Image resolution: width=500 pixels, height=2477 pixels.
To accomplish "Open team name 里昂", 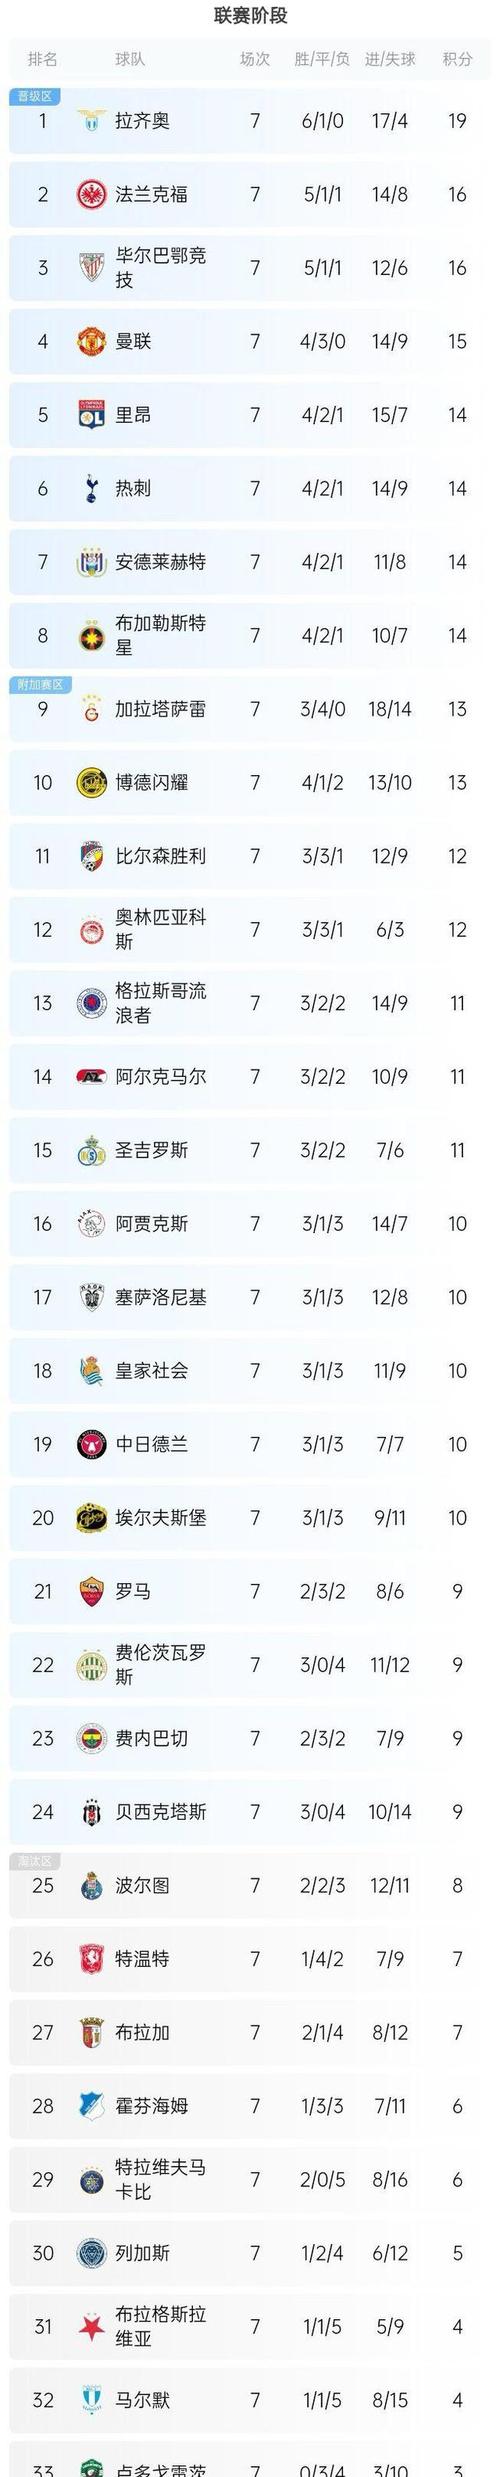I will (x=133, y=415).
